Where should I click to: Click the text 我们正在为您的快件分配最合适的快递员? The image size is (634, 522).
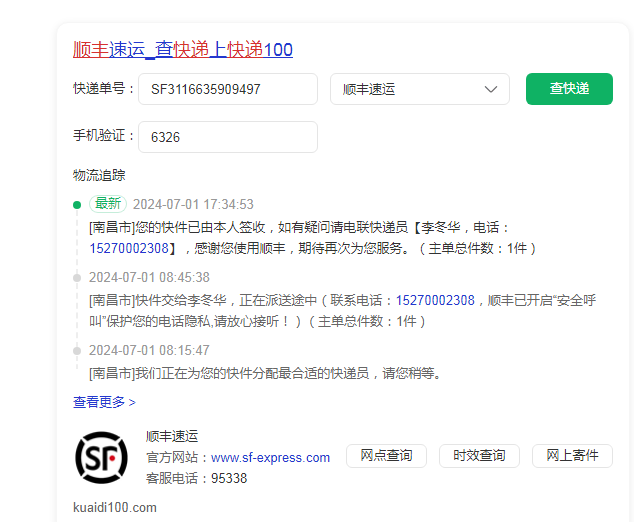pos(252,373)
